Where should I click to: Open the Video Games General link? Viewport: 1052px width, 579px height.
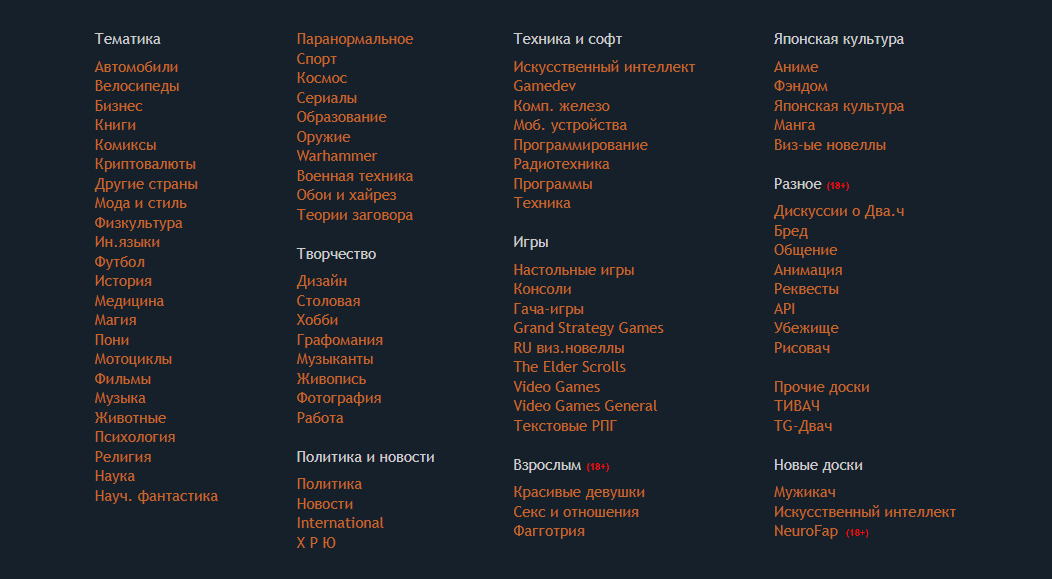coord(585,407)
